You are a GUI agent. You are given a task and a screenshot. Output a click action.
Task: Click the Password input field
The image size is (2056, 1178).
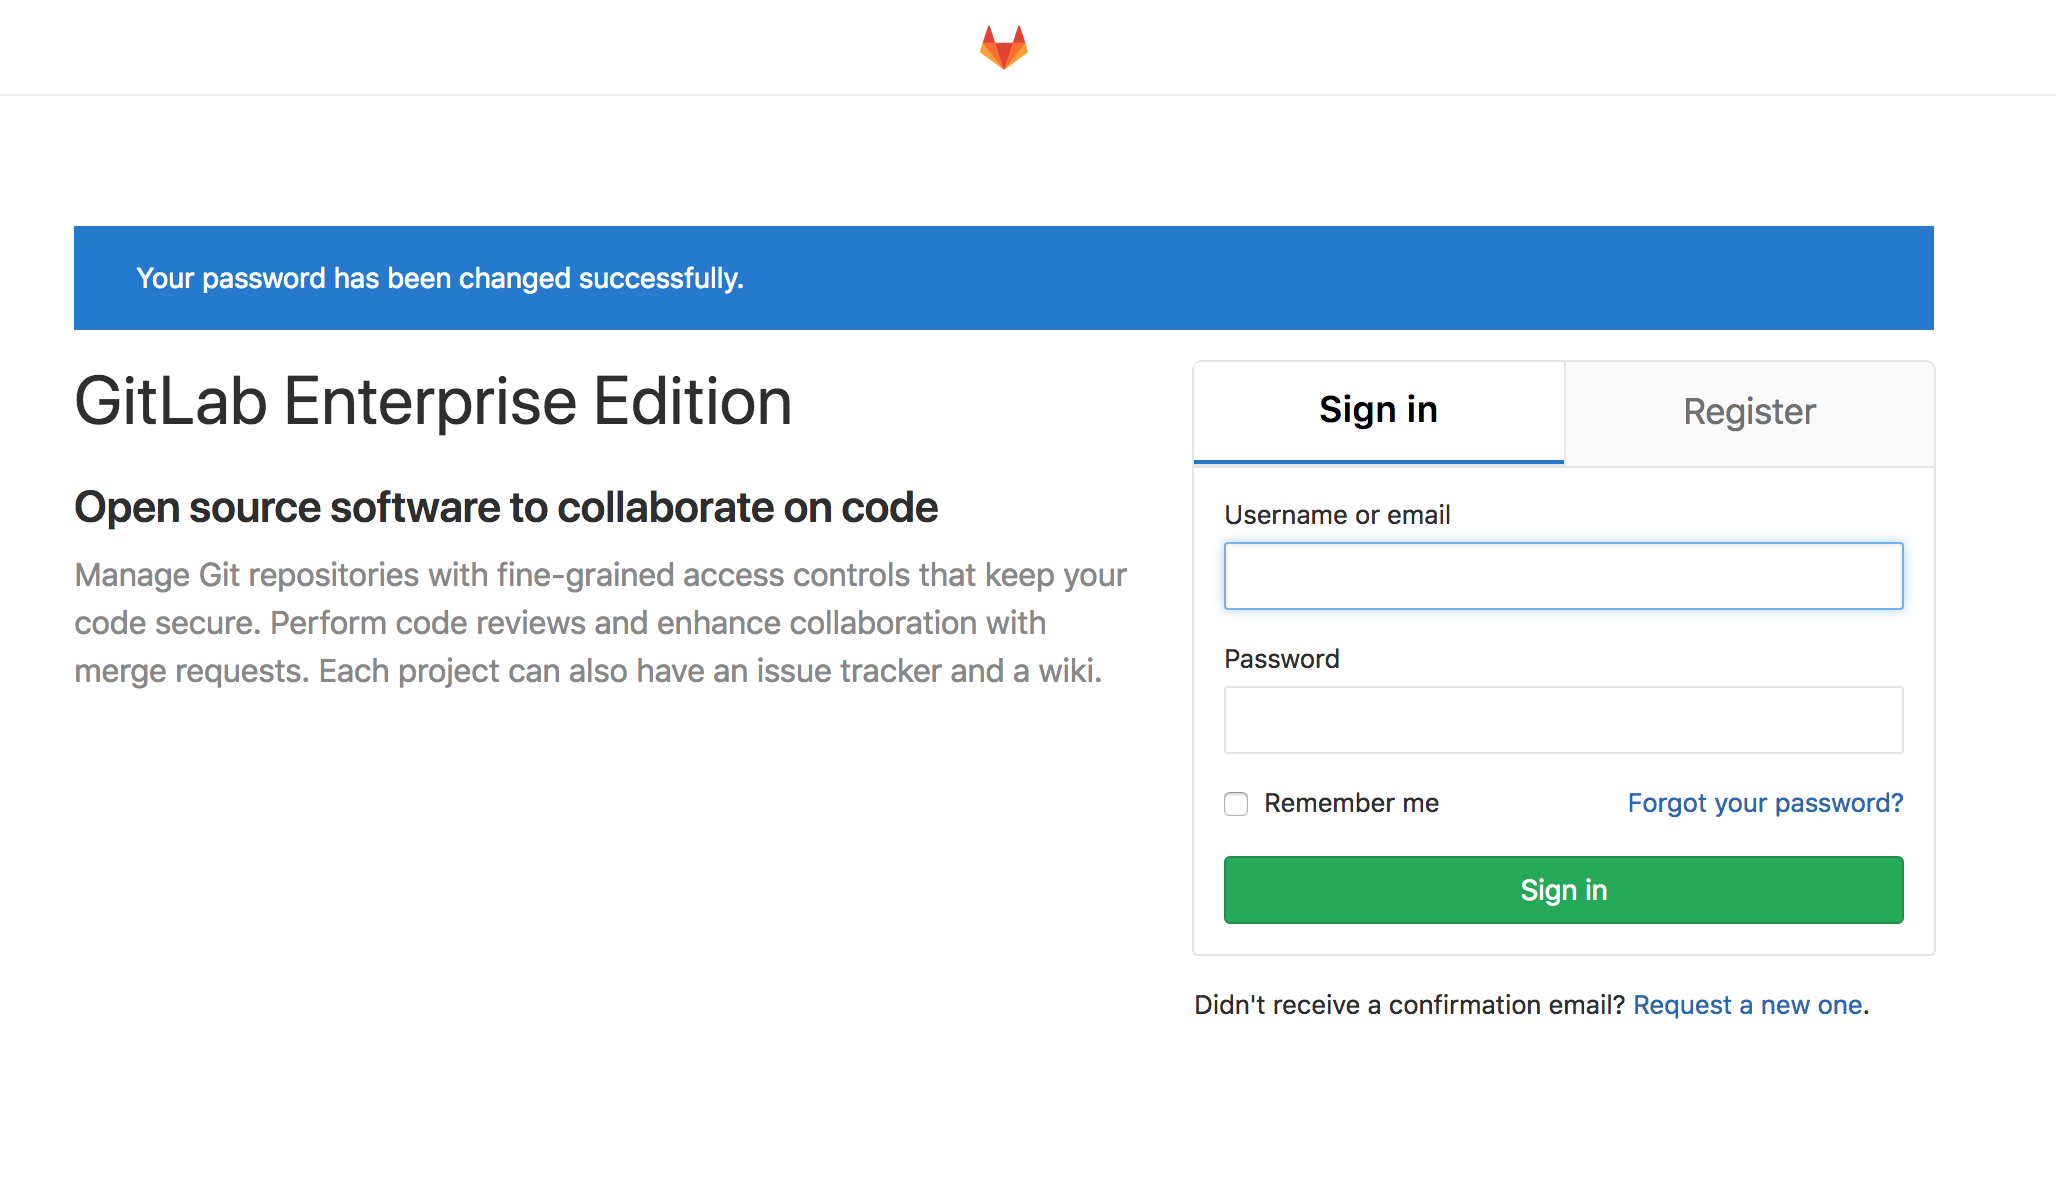pyautogui.click(x=1563, y=719)
